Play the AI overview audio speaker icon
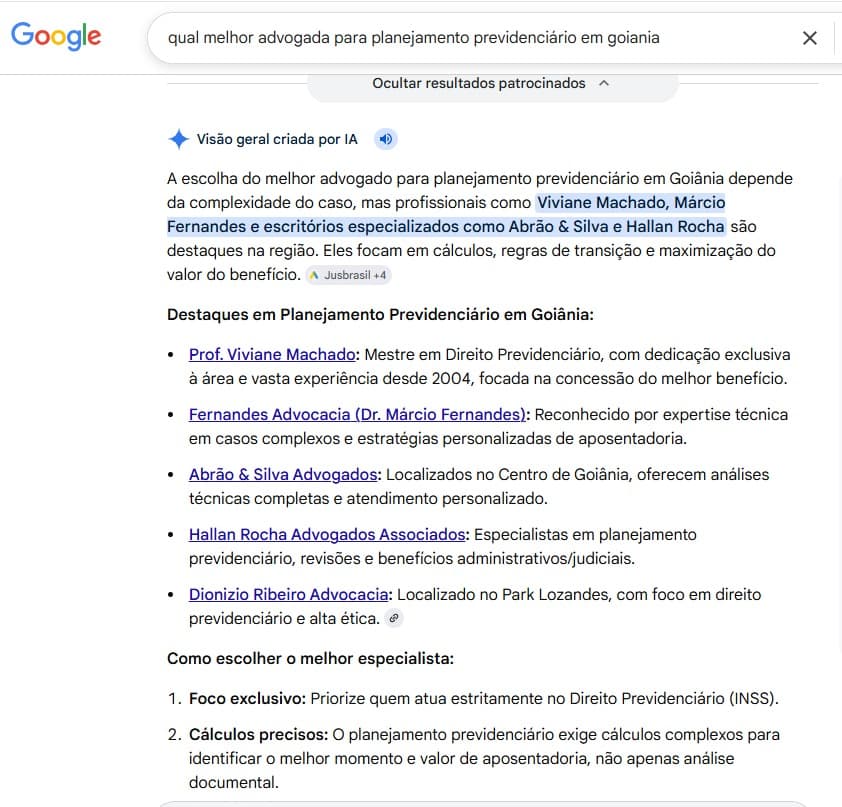The height and width of the screenshot is (807, 842). pos(386,139)
